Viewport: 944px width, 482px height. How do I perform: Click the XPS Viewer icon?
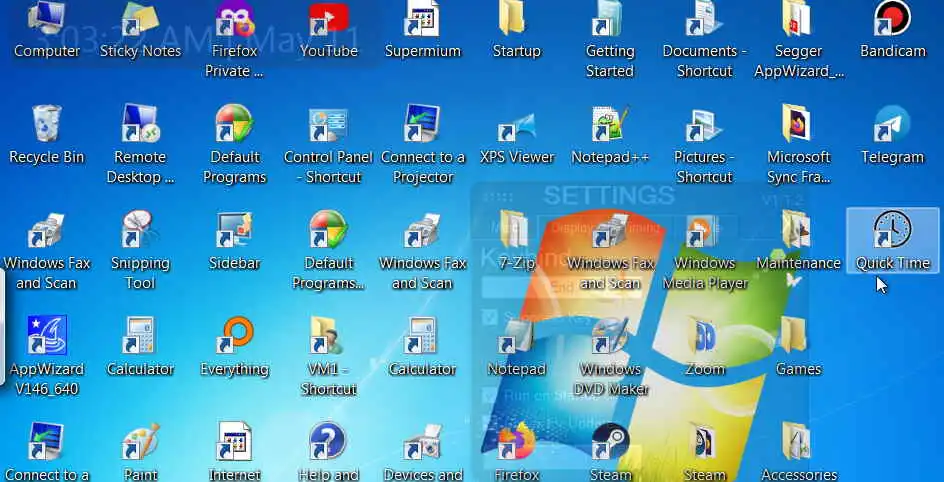(x=516, y=126)
